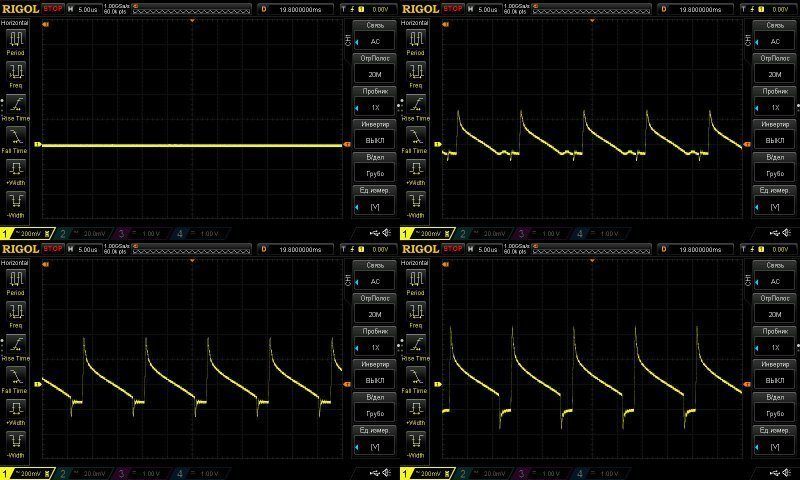Select +Width icon in top-right scope screen
The width and height of the screenshot is (800, 480).
pos(416,168)
